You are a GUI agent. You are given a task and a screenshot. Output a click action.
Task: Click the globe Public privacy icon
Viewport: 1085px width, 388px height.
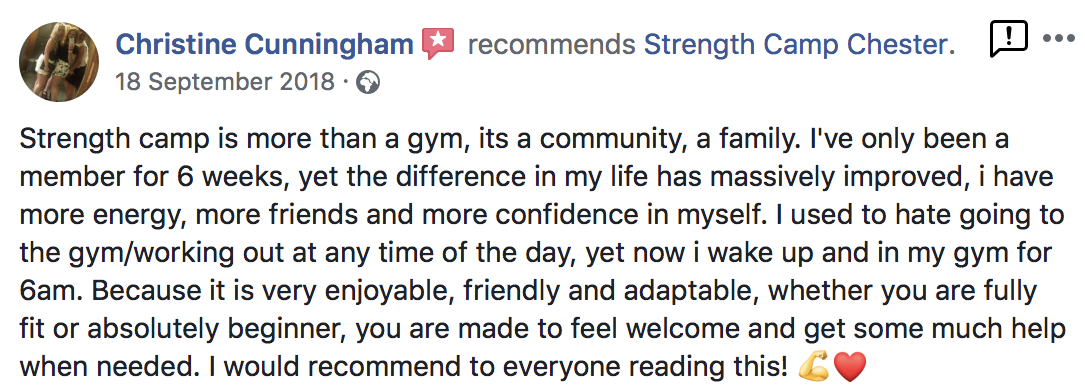tap(367, 83)
